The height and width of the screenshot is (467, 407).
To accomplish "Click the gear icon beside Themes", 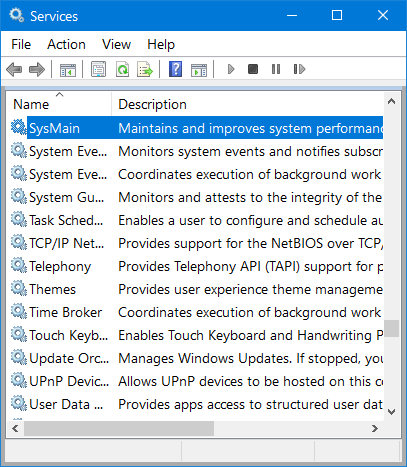I will [x=19, y=288].
